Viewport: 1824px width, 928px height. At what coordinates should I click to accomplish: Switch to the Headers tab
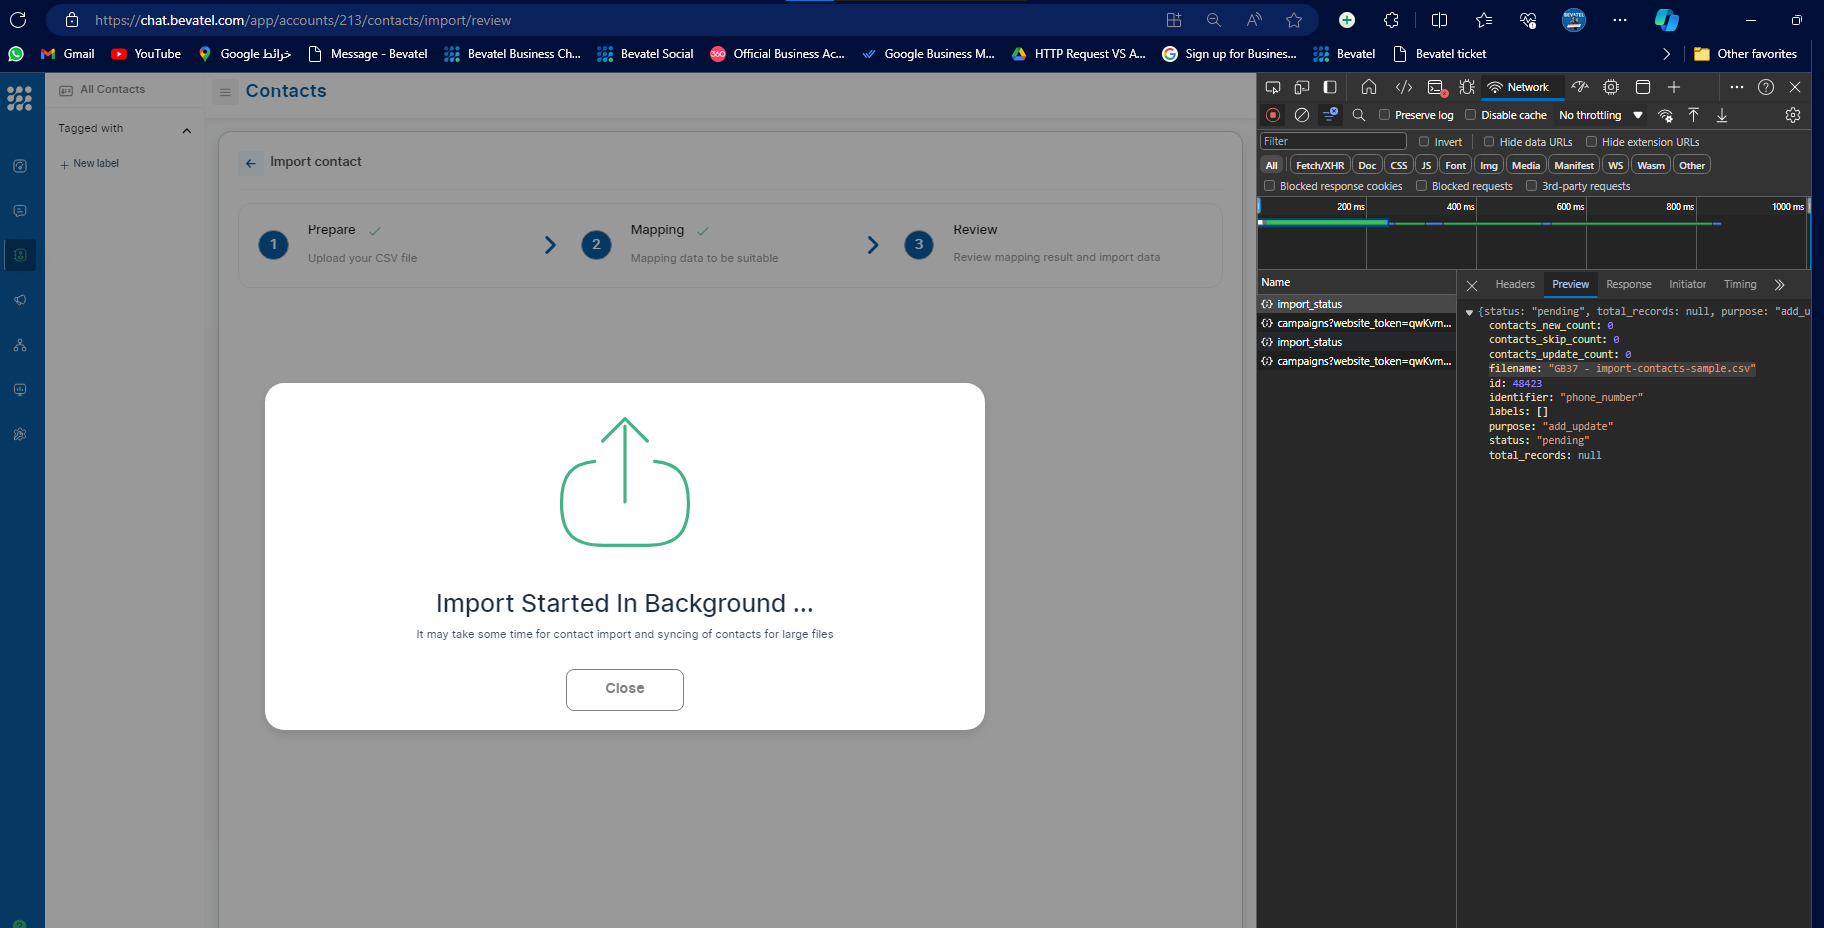(1514, 285)
